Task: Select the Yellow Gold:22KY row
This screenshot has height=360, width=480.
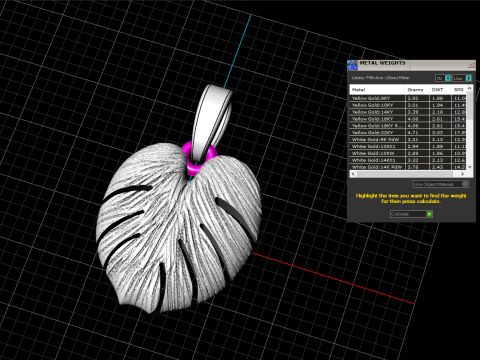Action: pos(408,133)
